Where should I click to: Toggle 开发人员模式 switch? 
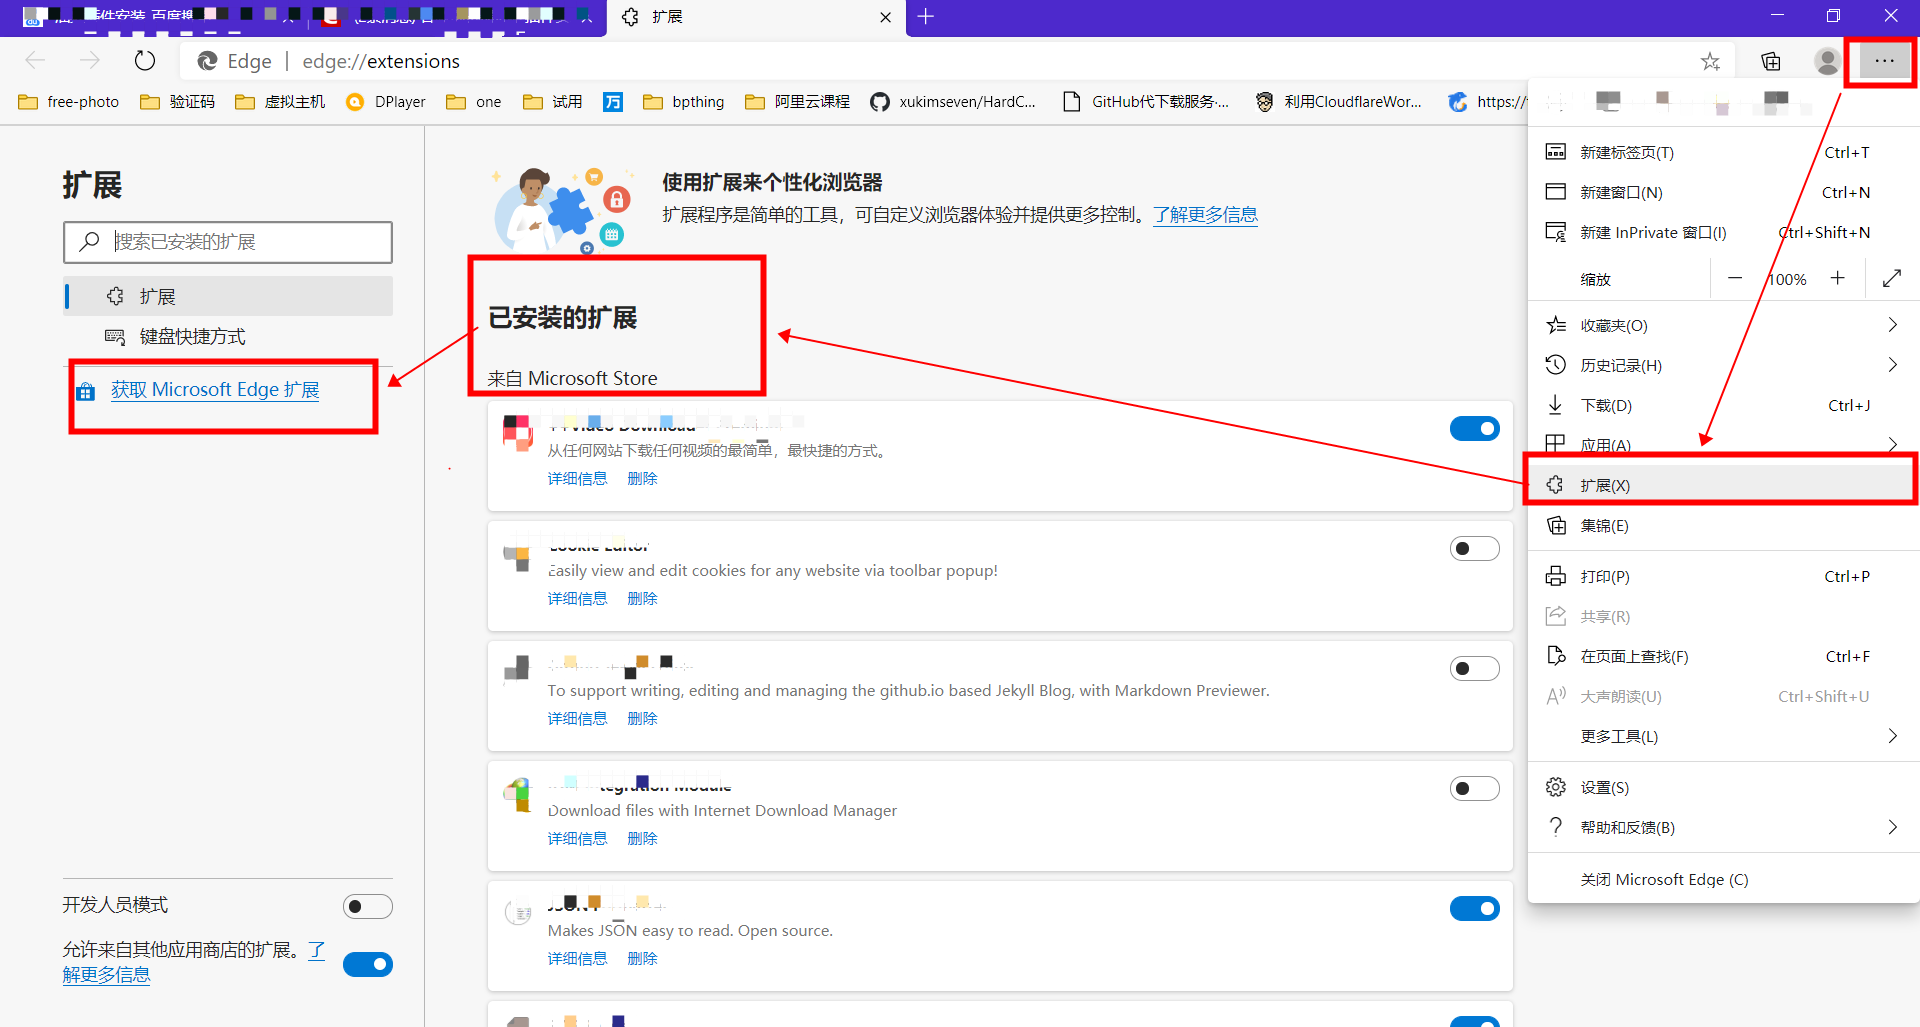[x=368, y=907]
